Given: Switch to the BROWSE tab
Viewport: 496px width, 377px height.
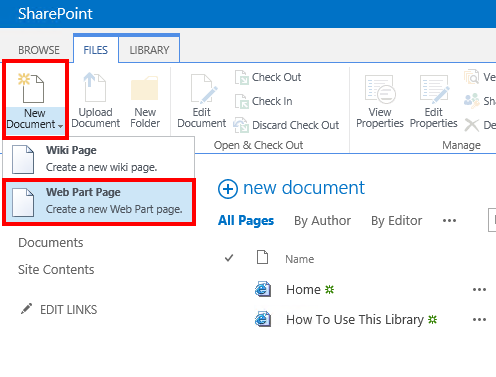Looking at the screenshot, I should point(39,50).
